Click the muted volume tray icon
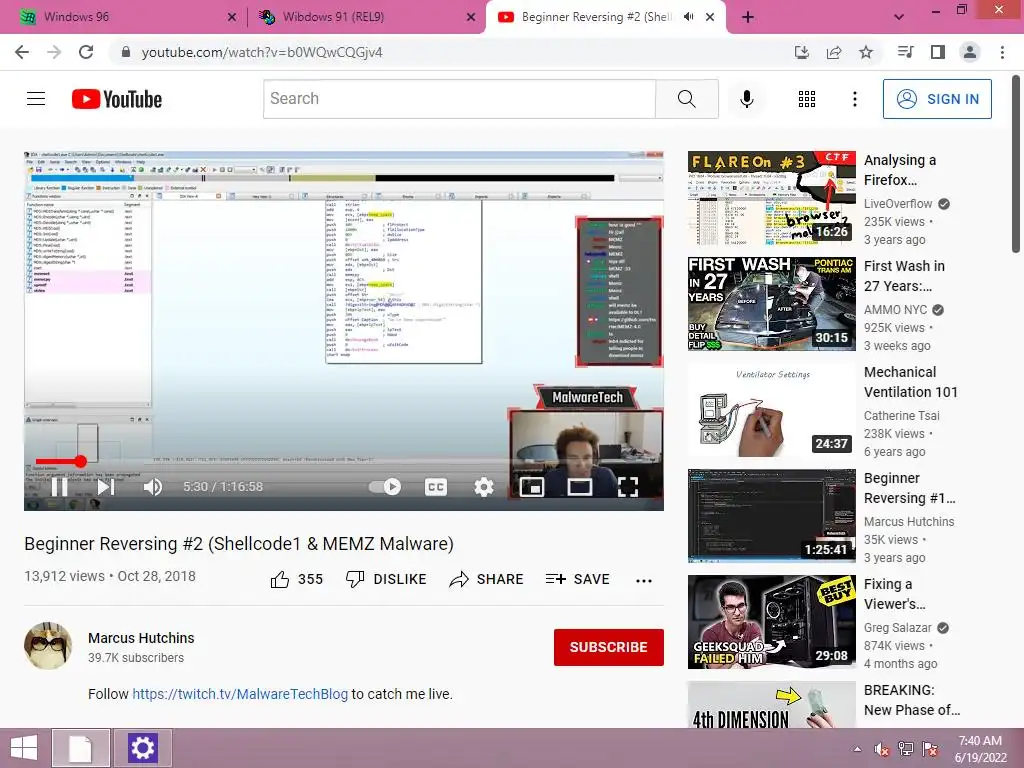Viewport: 1024px width, 768px height. tap(882, 748)
